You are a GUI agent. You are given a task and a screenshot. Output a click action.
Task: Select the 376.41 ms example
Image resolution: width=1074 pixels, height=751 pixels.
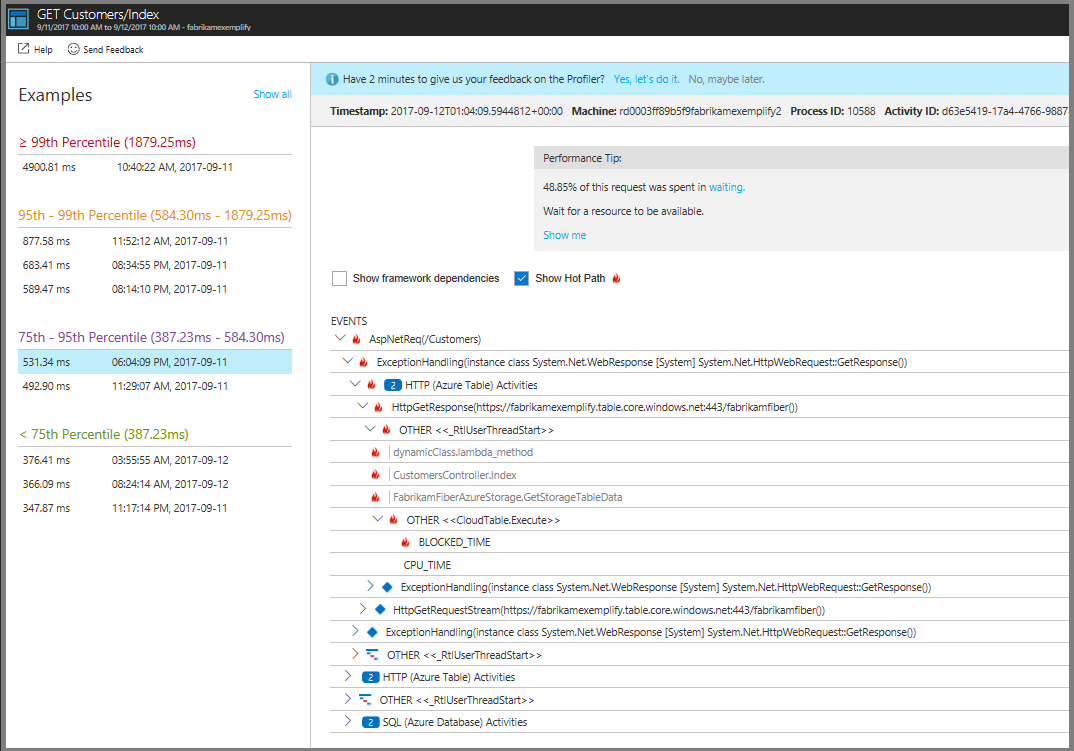tap(155, 460)
